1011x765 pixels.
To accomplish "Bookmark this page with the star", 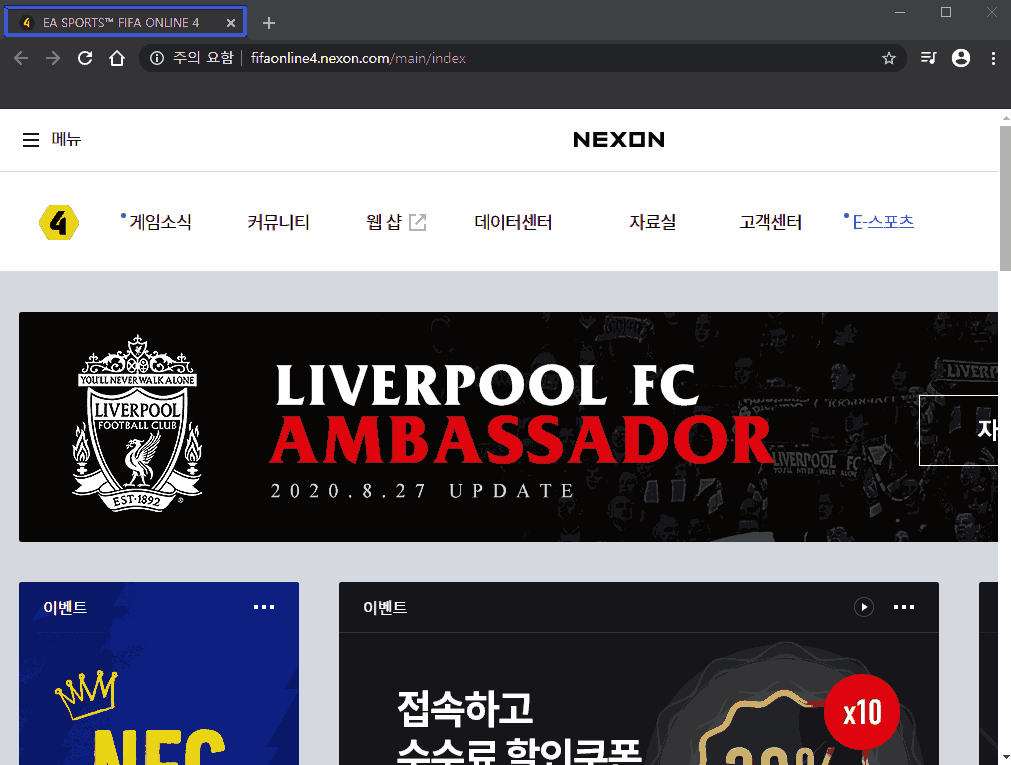I will pyautogui.click(x=888, y=58).
